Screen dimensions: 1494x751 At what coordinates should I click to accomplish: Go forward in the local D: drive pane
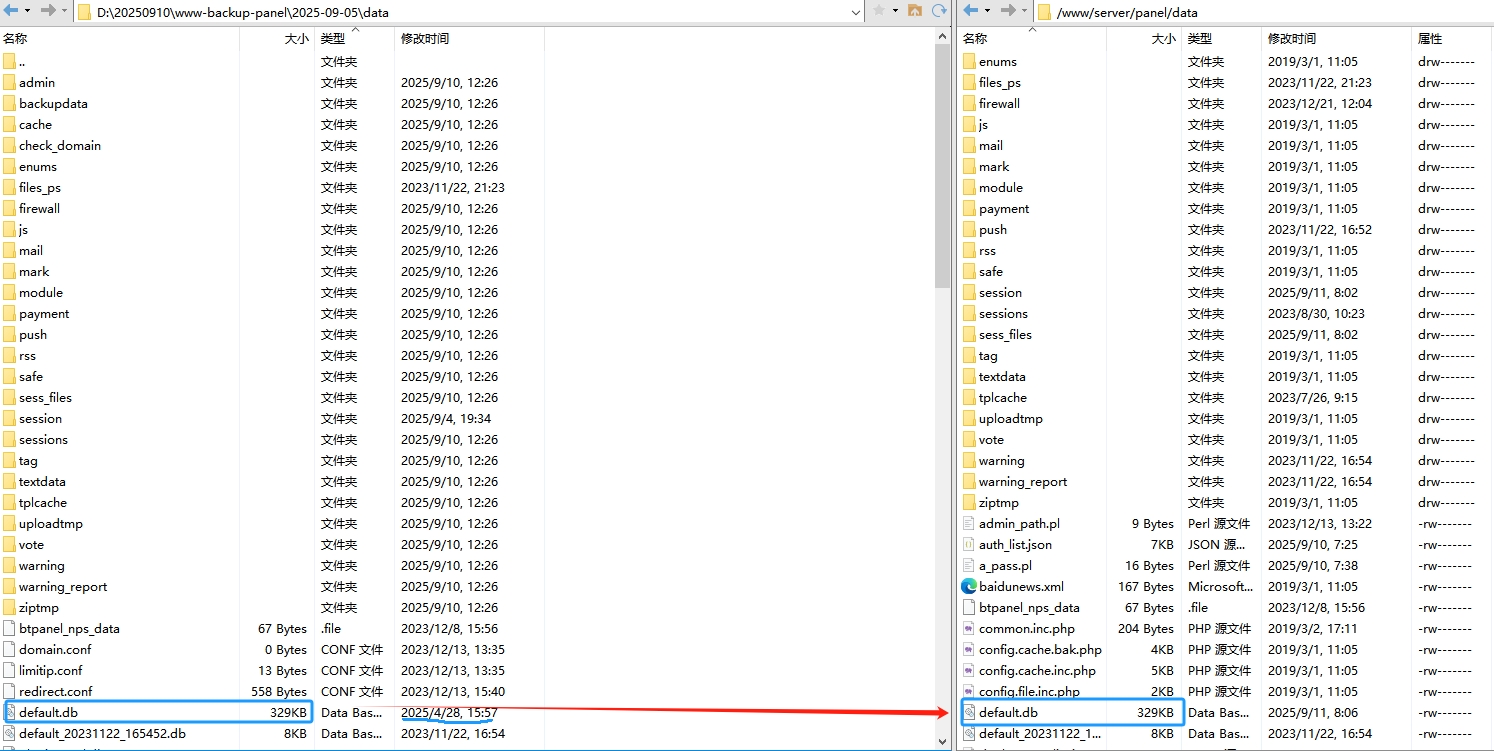pyautogui.click(x=48, y=11)
